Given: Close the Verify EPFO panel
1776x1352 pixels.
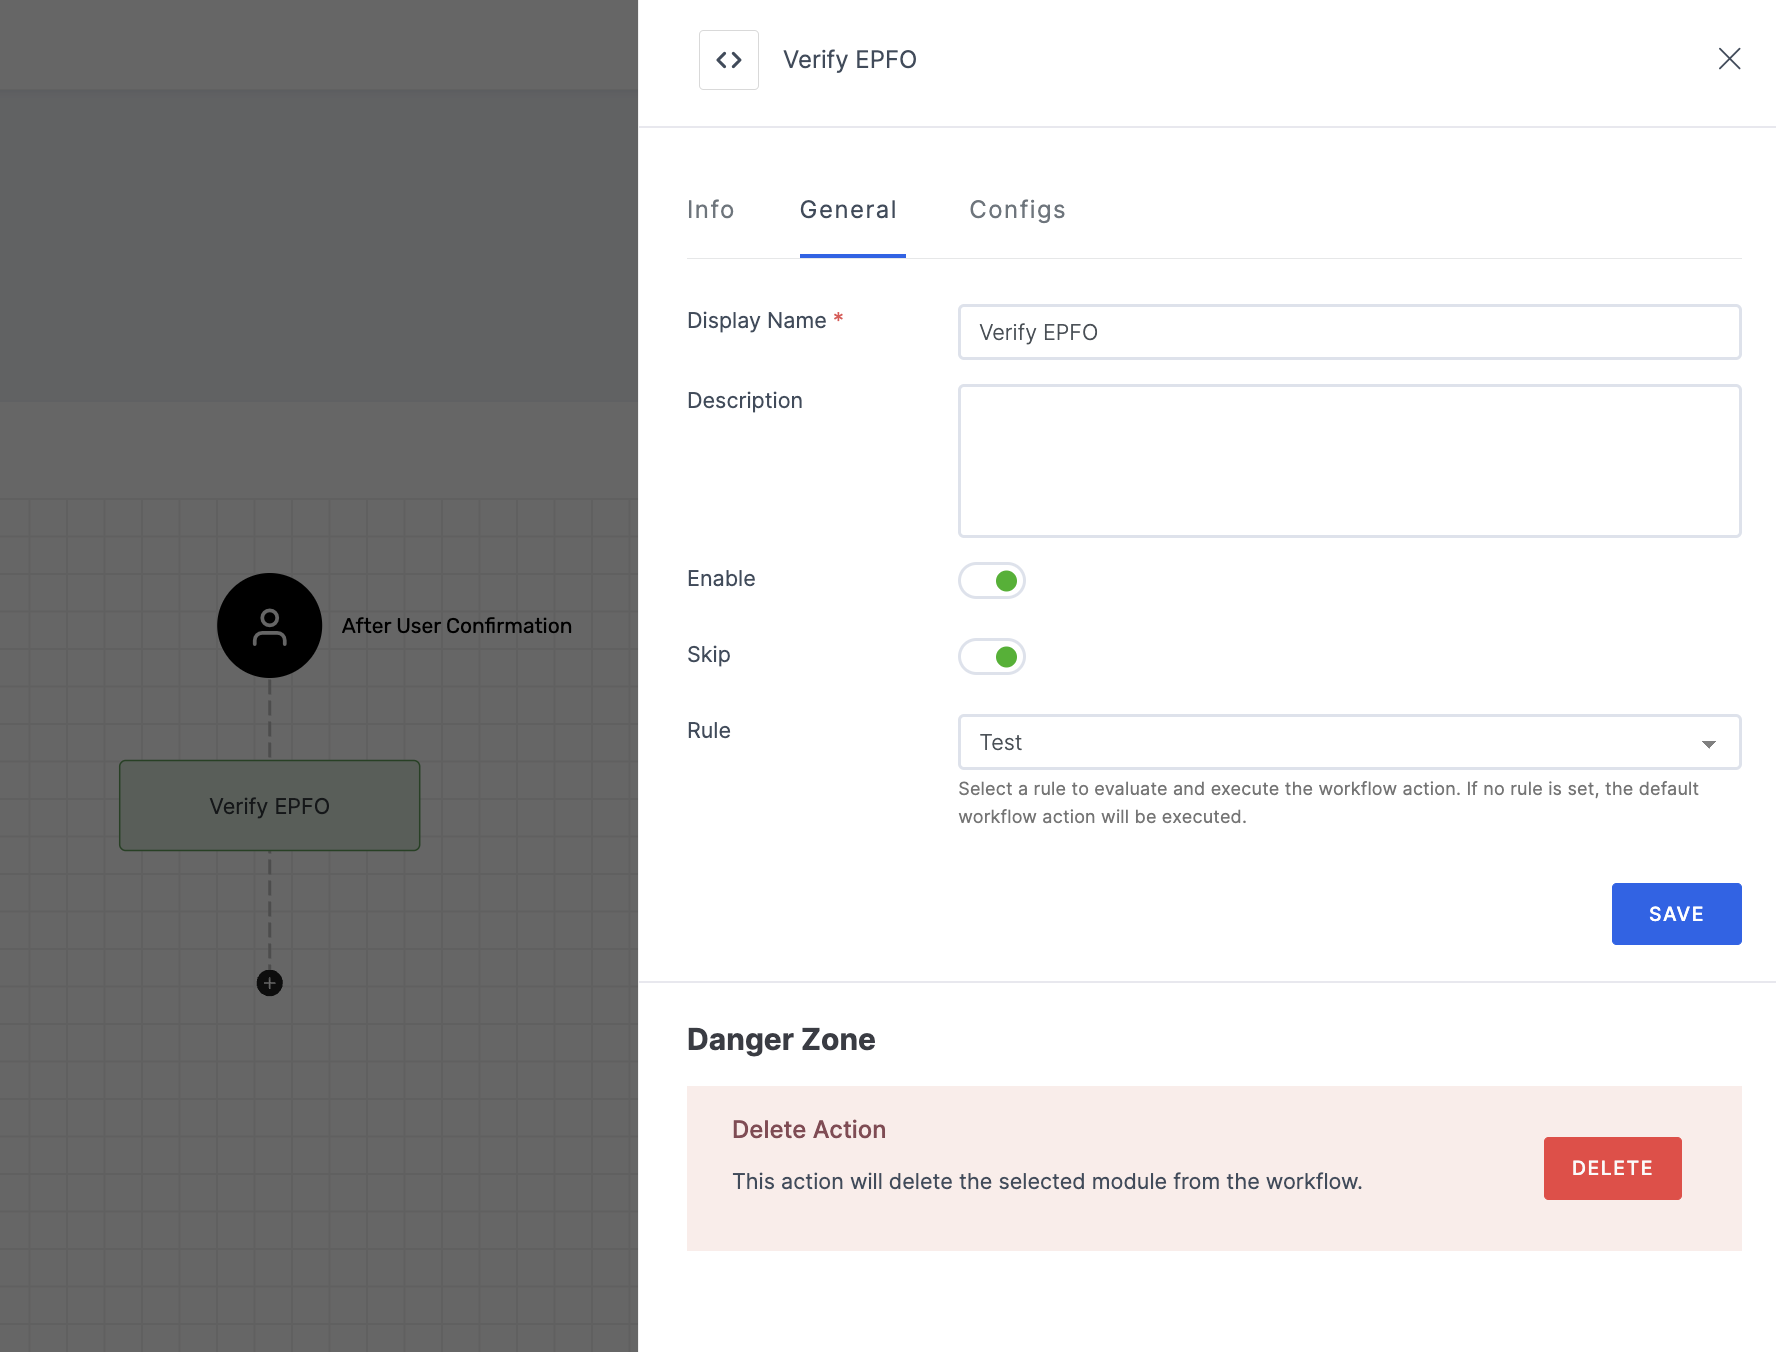Looking at the screenshot, I should tap(1729, 59).
